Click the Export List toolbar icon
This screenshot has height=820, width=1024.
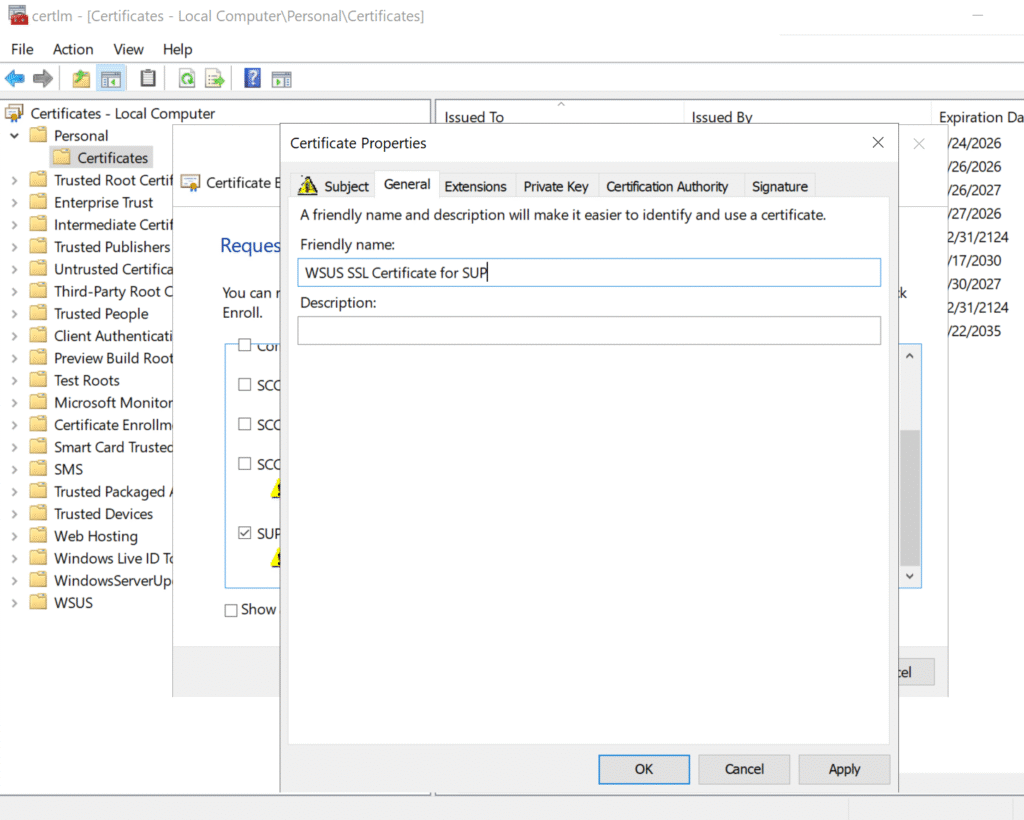point(215,79)
